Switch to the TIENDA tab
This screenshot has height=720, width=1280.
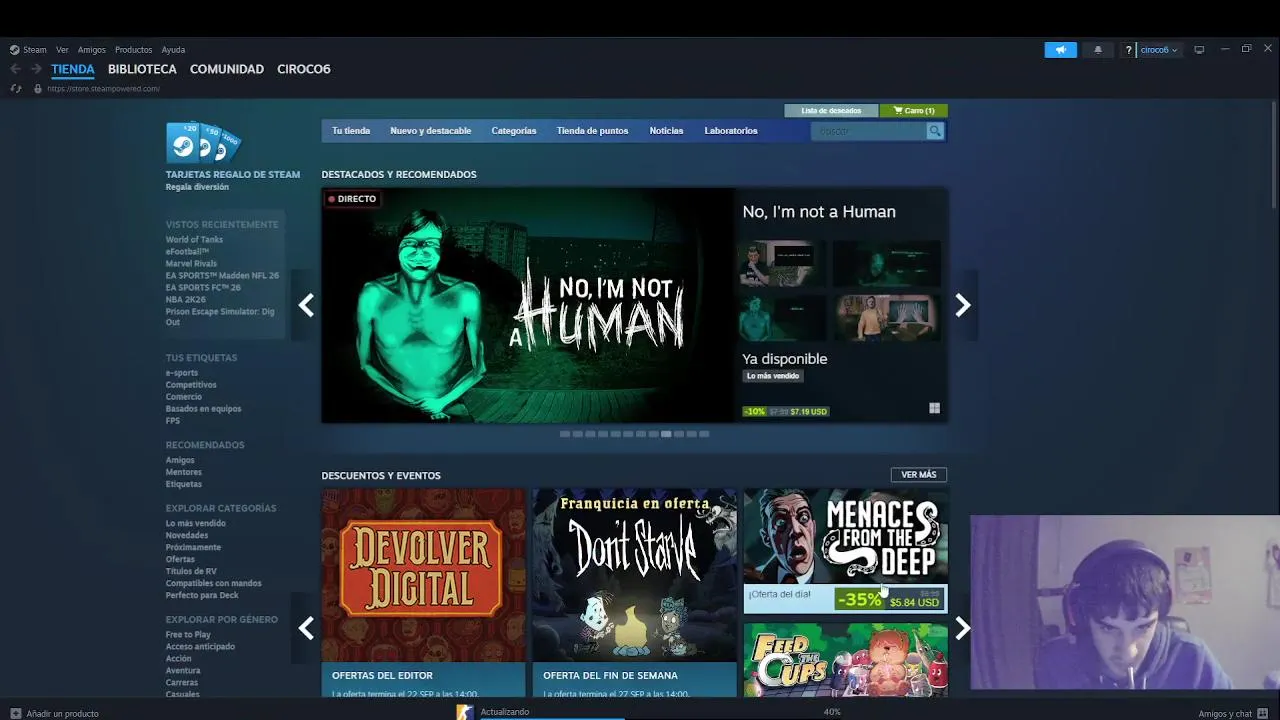point(73,69)
